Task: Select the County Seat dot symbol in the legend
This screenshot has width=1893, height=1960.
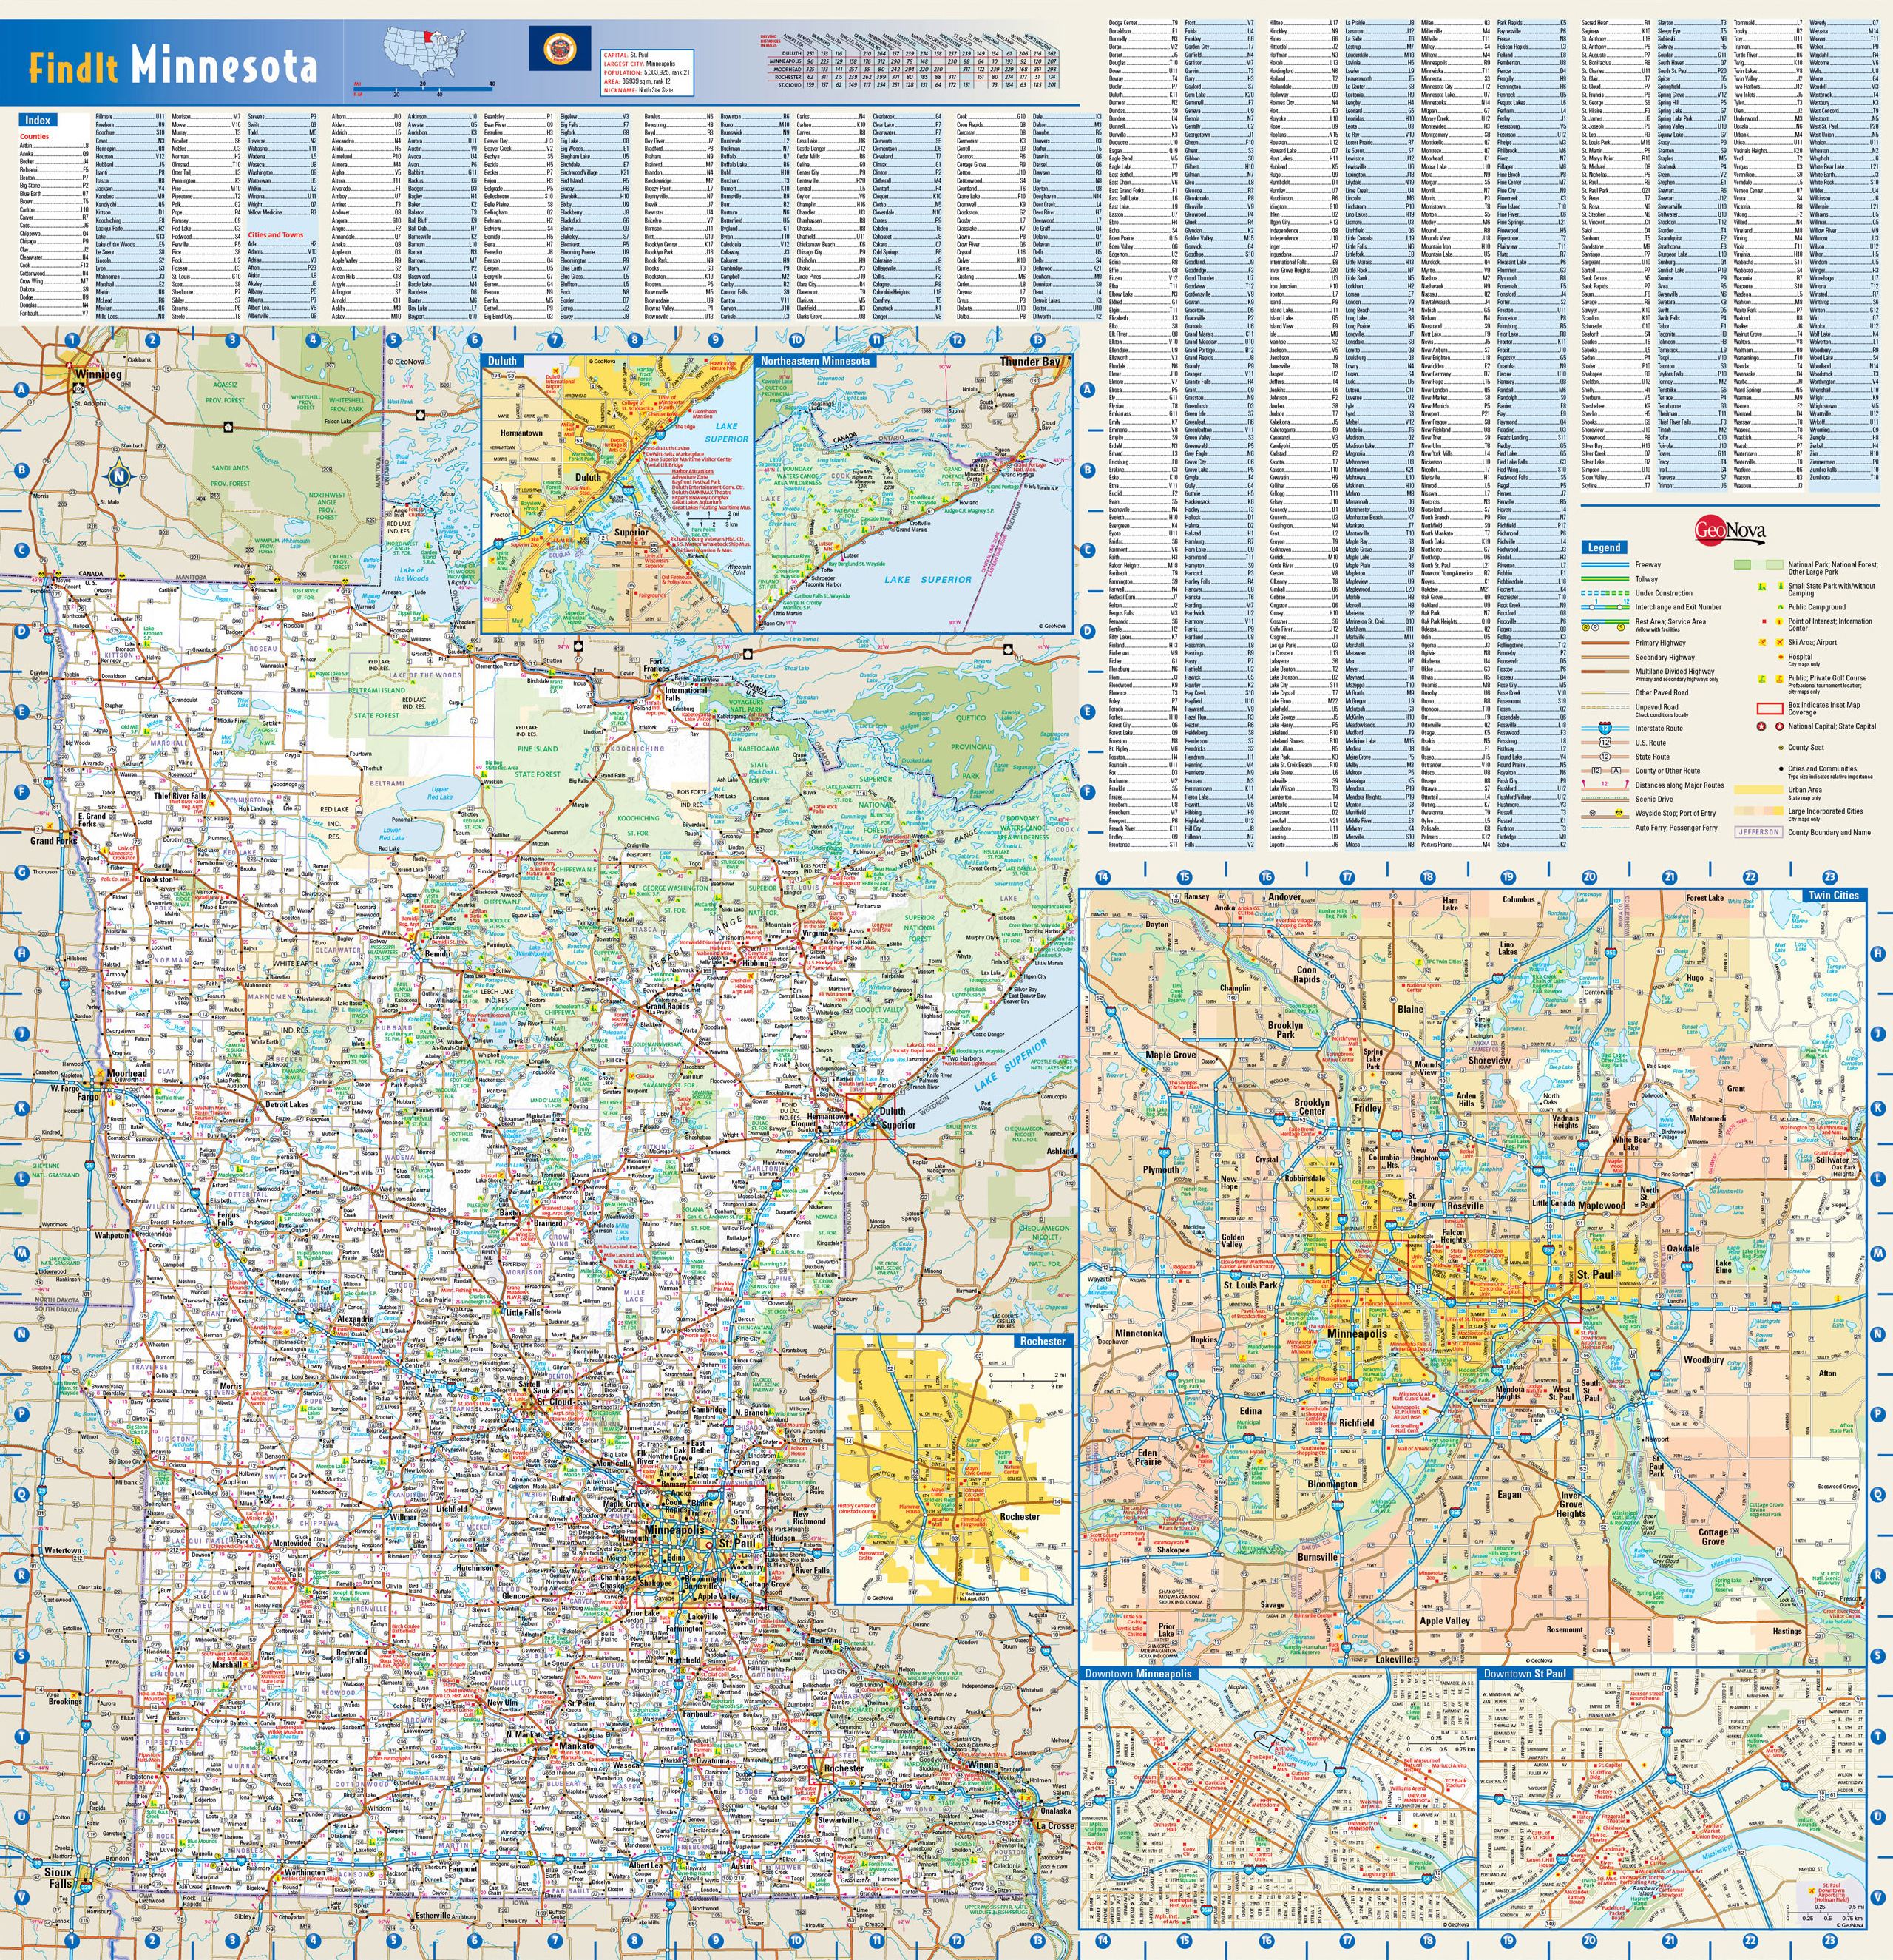Action: 1781,748
